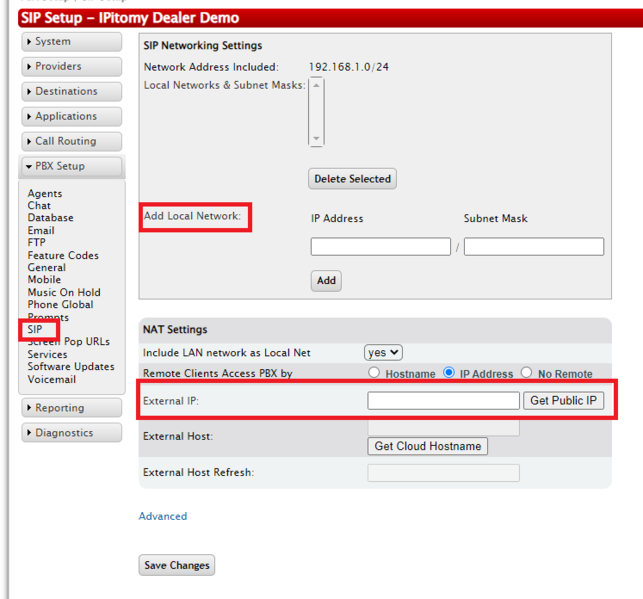Focus the Subnet Mask input field
The height and width of the screenshot is (599, 643).
tap(533, 246)
